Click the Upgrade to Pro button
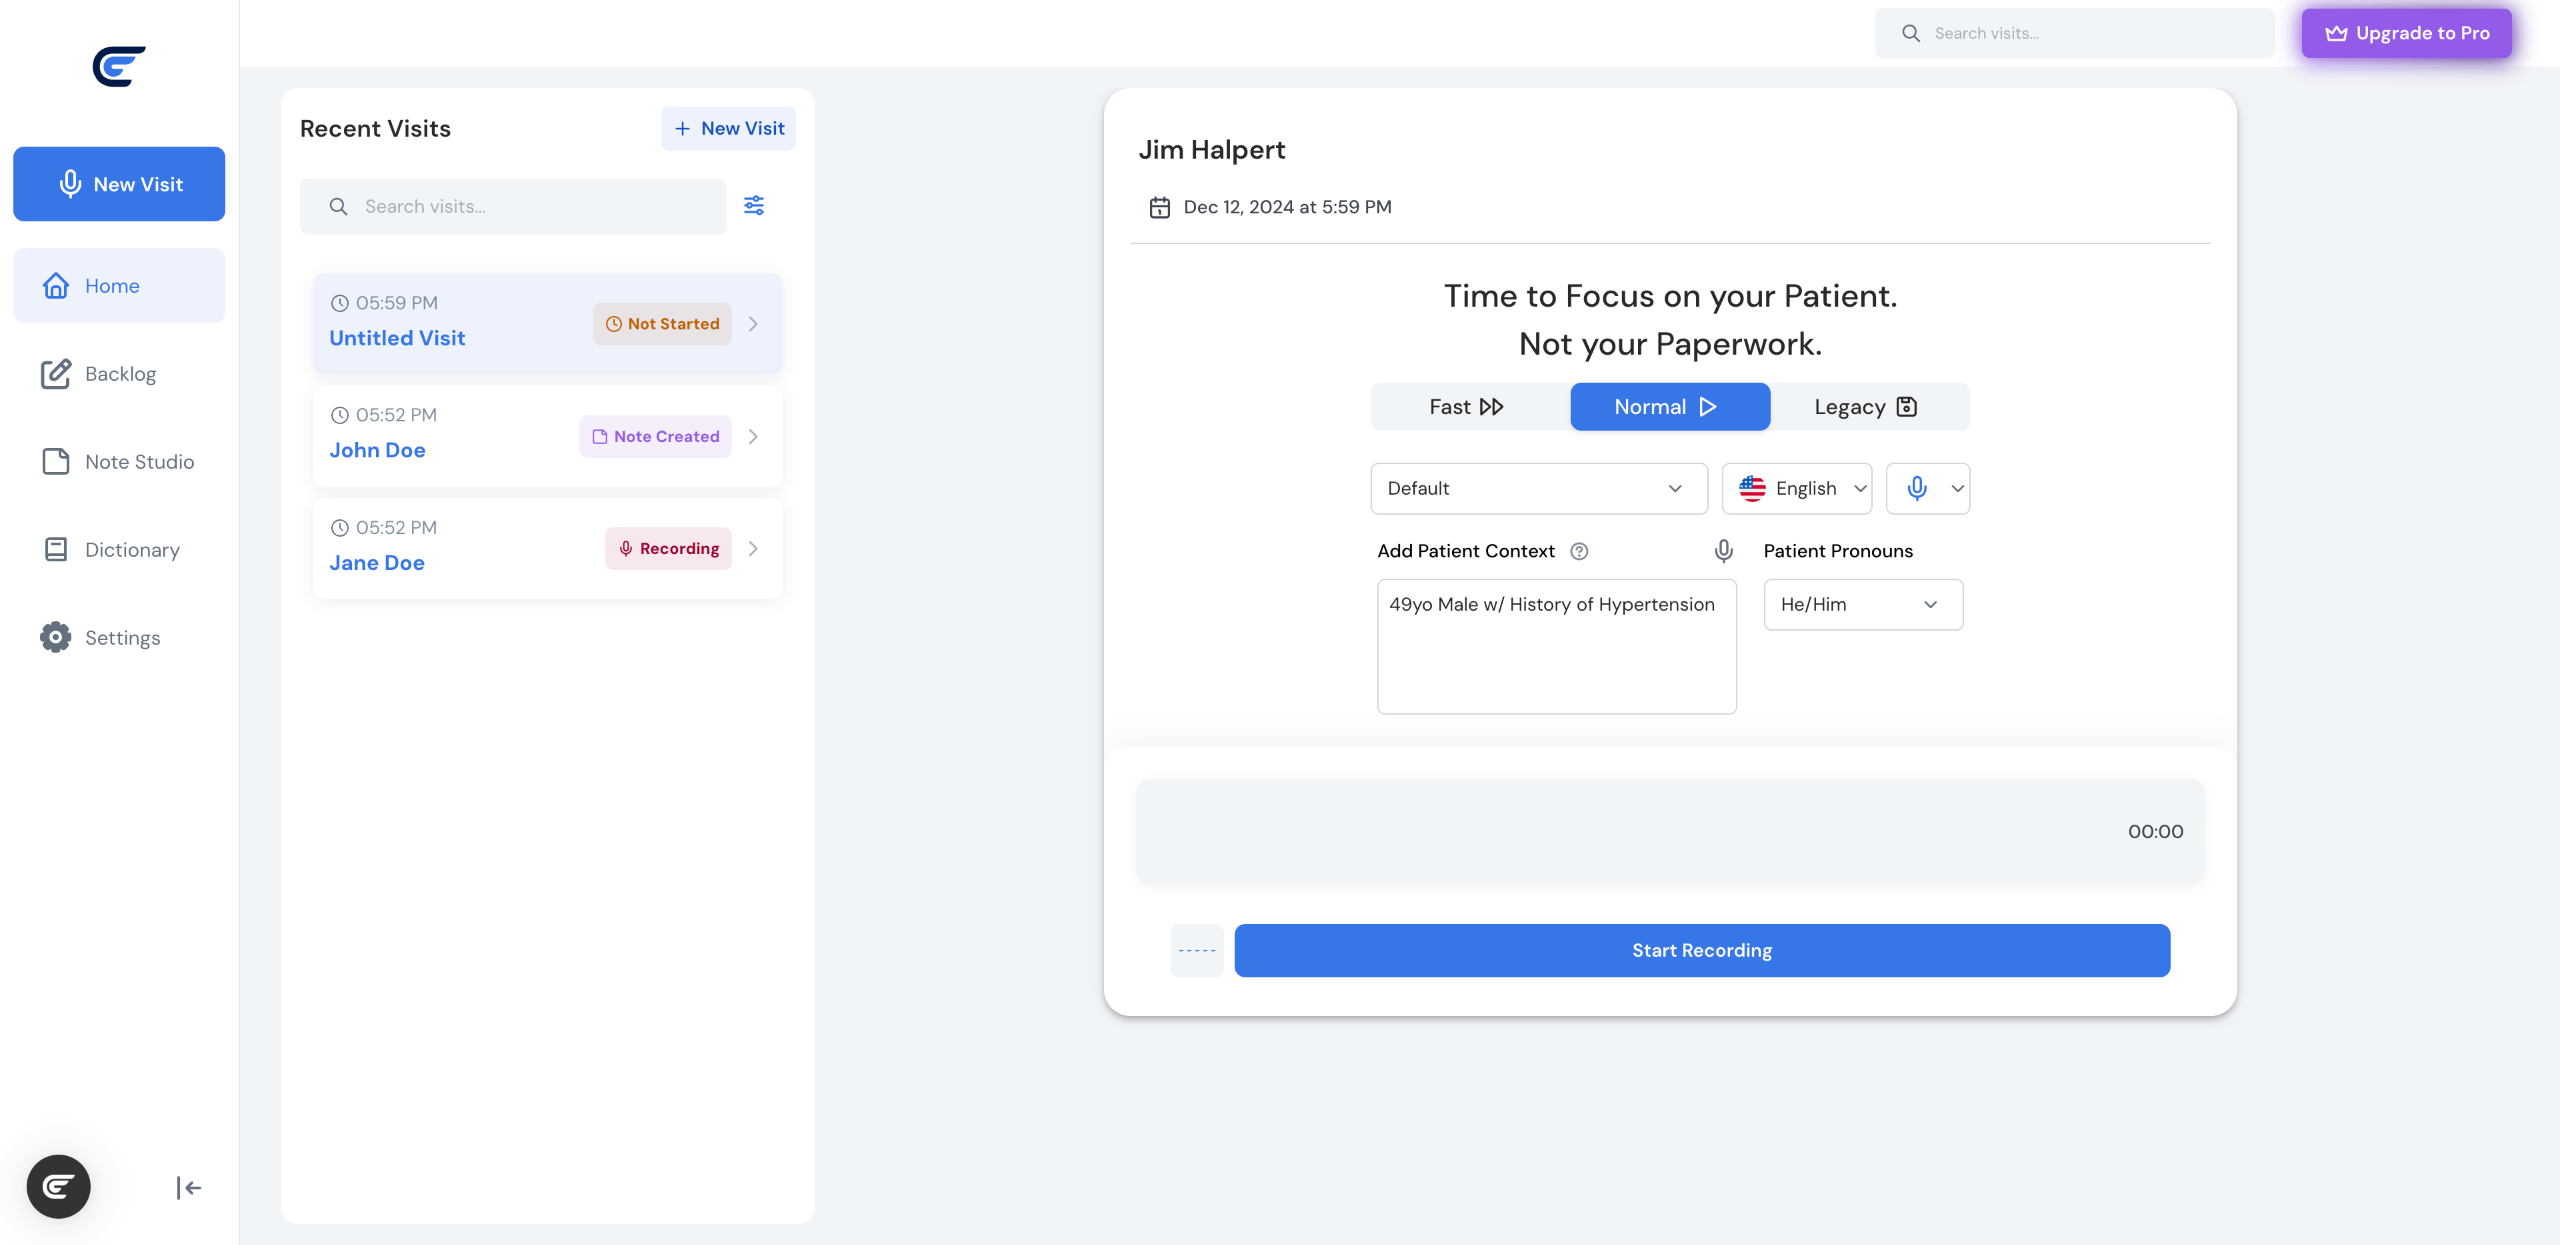 click(x=2406, y=33)
